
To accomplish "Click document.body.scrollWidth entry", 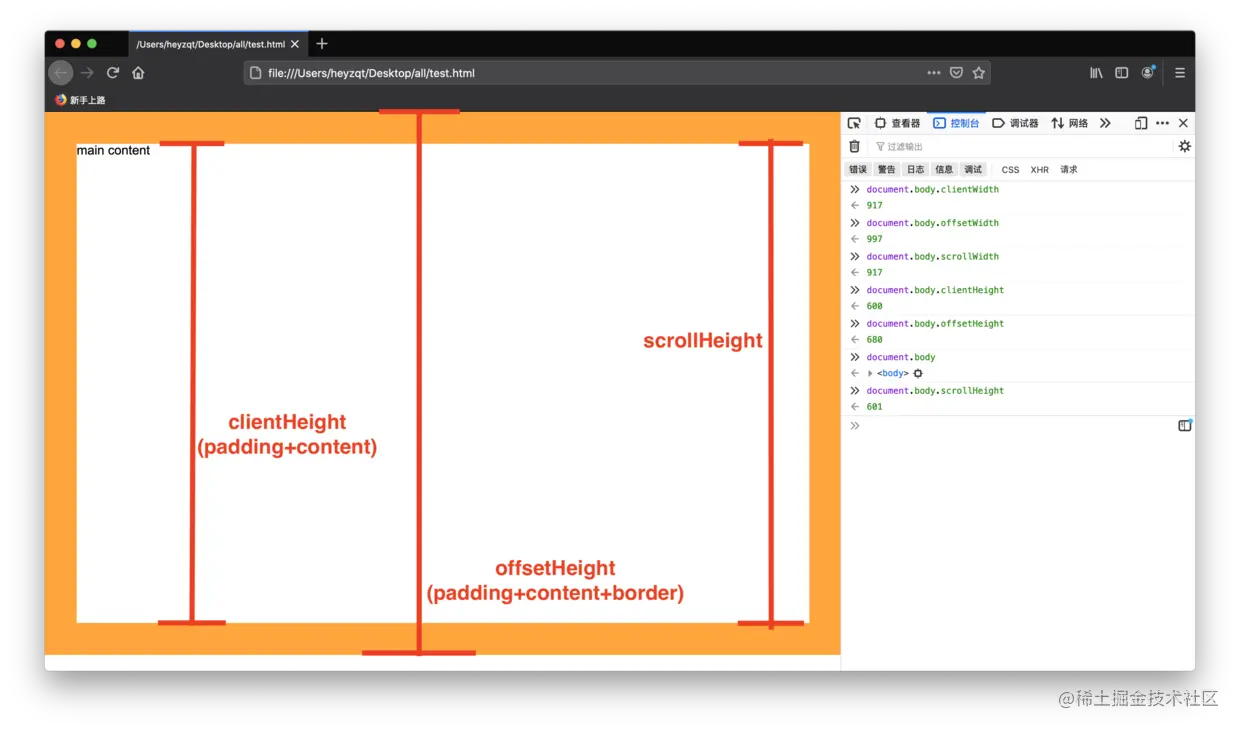I will click(x=933, y=256).
